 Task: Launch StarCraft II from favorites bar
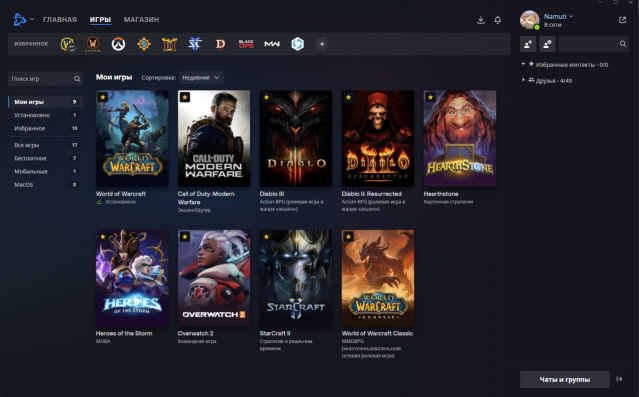[195, 44]
